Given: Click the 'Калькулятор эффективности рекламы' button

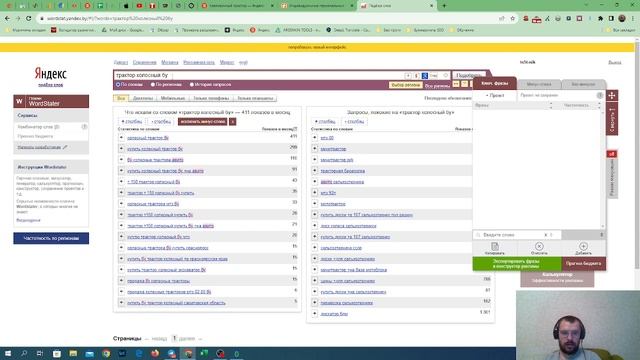Looking at the screenshot, I should coord(557,278).
